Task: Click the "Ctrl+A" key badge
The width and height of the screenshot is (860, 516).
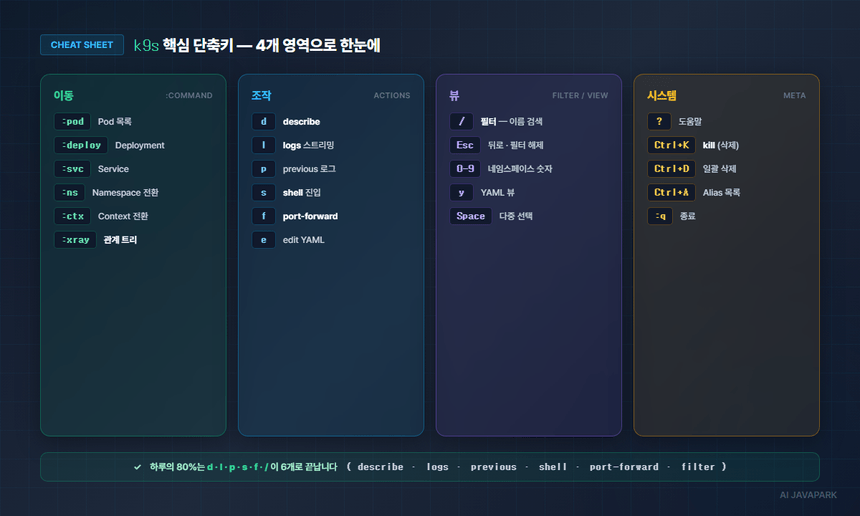Action: [x=671, y=192]
